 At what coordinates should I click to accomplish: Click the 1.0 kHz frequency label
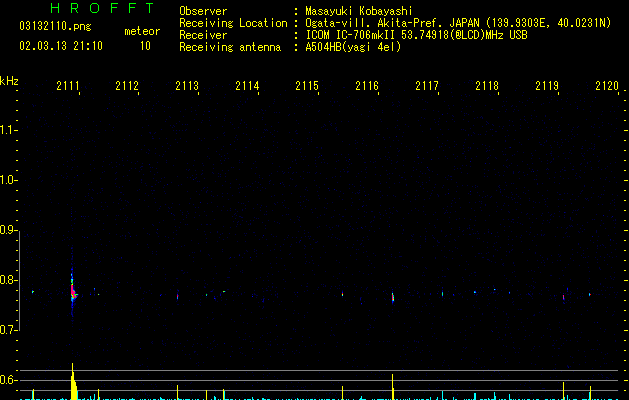[x=9, y=180]
